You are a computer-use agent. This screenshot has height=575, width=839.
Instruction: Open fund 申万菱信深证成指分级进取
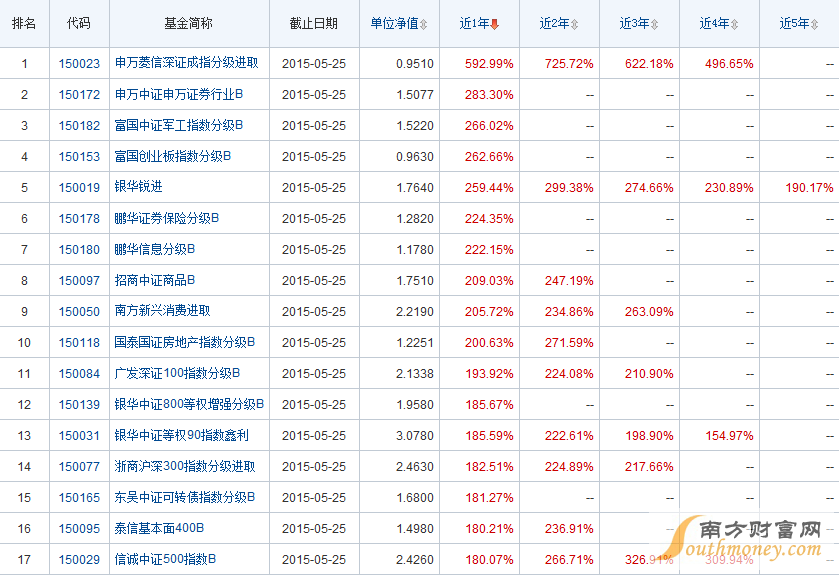tap(187, 63)
